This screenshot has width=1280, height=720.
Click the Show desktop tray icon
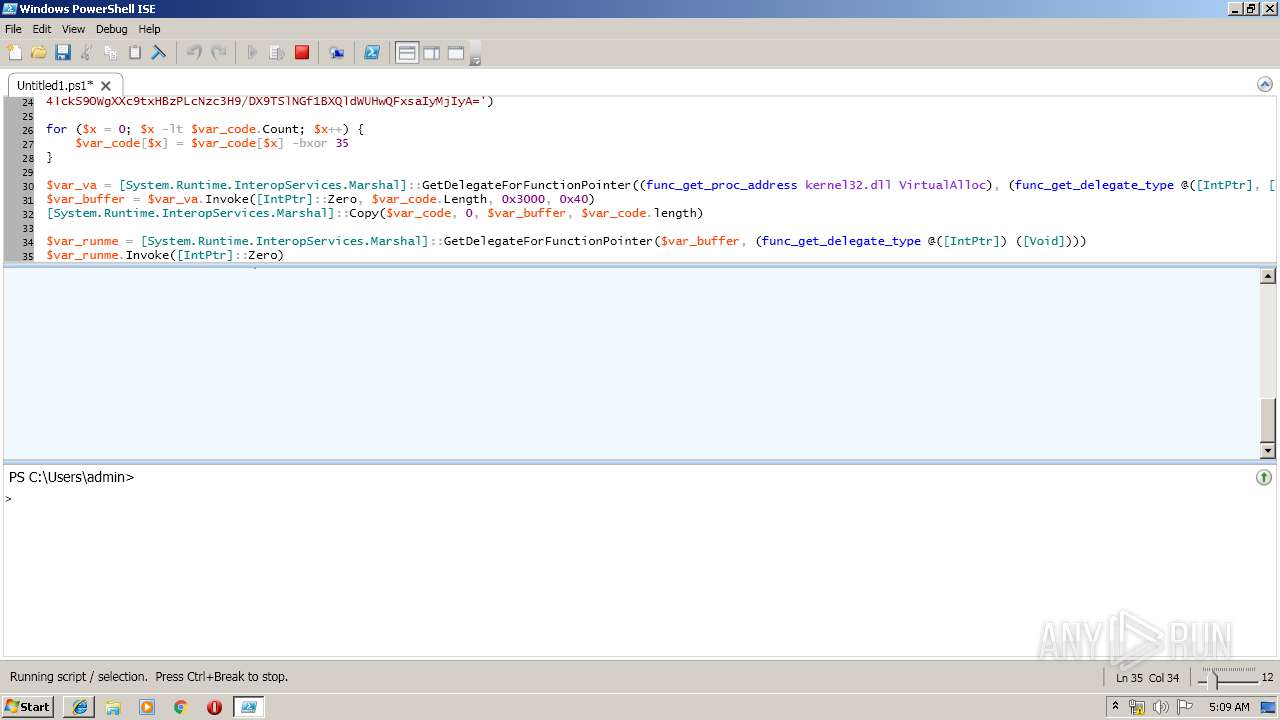(x=1269, y=707)
